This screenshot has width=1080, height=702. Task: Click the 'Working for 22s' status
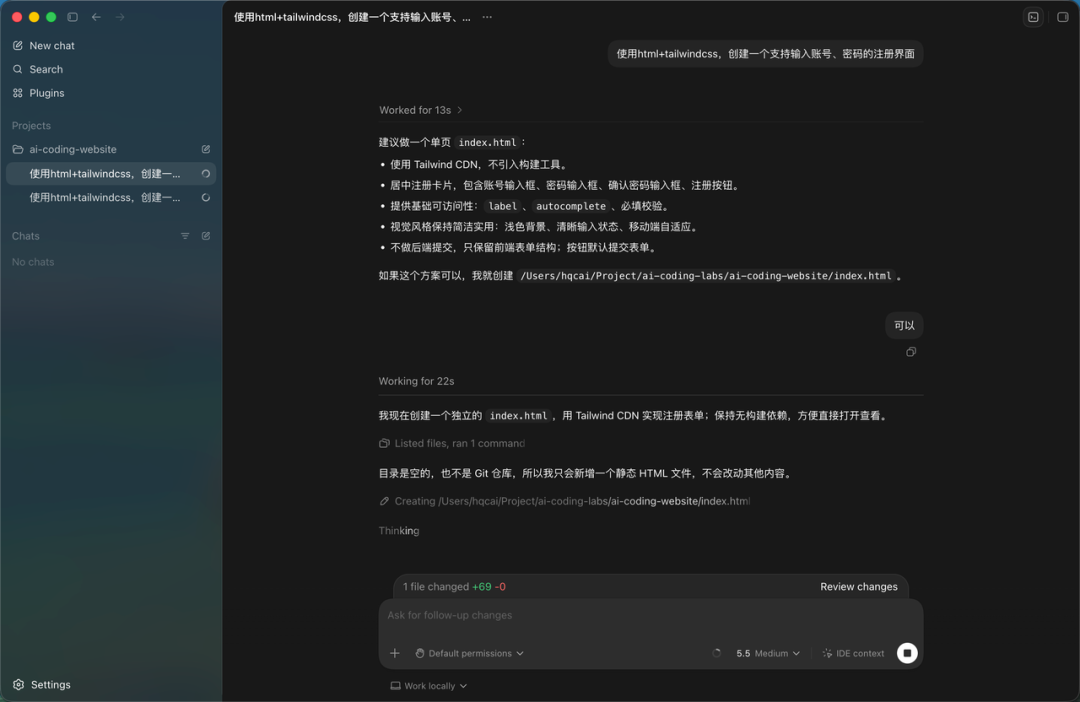416,382
